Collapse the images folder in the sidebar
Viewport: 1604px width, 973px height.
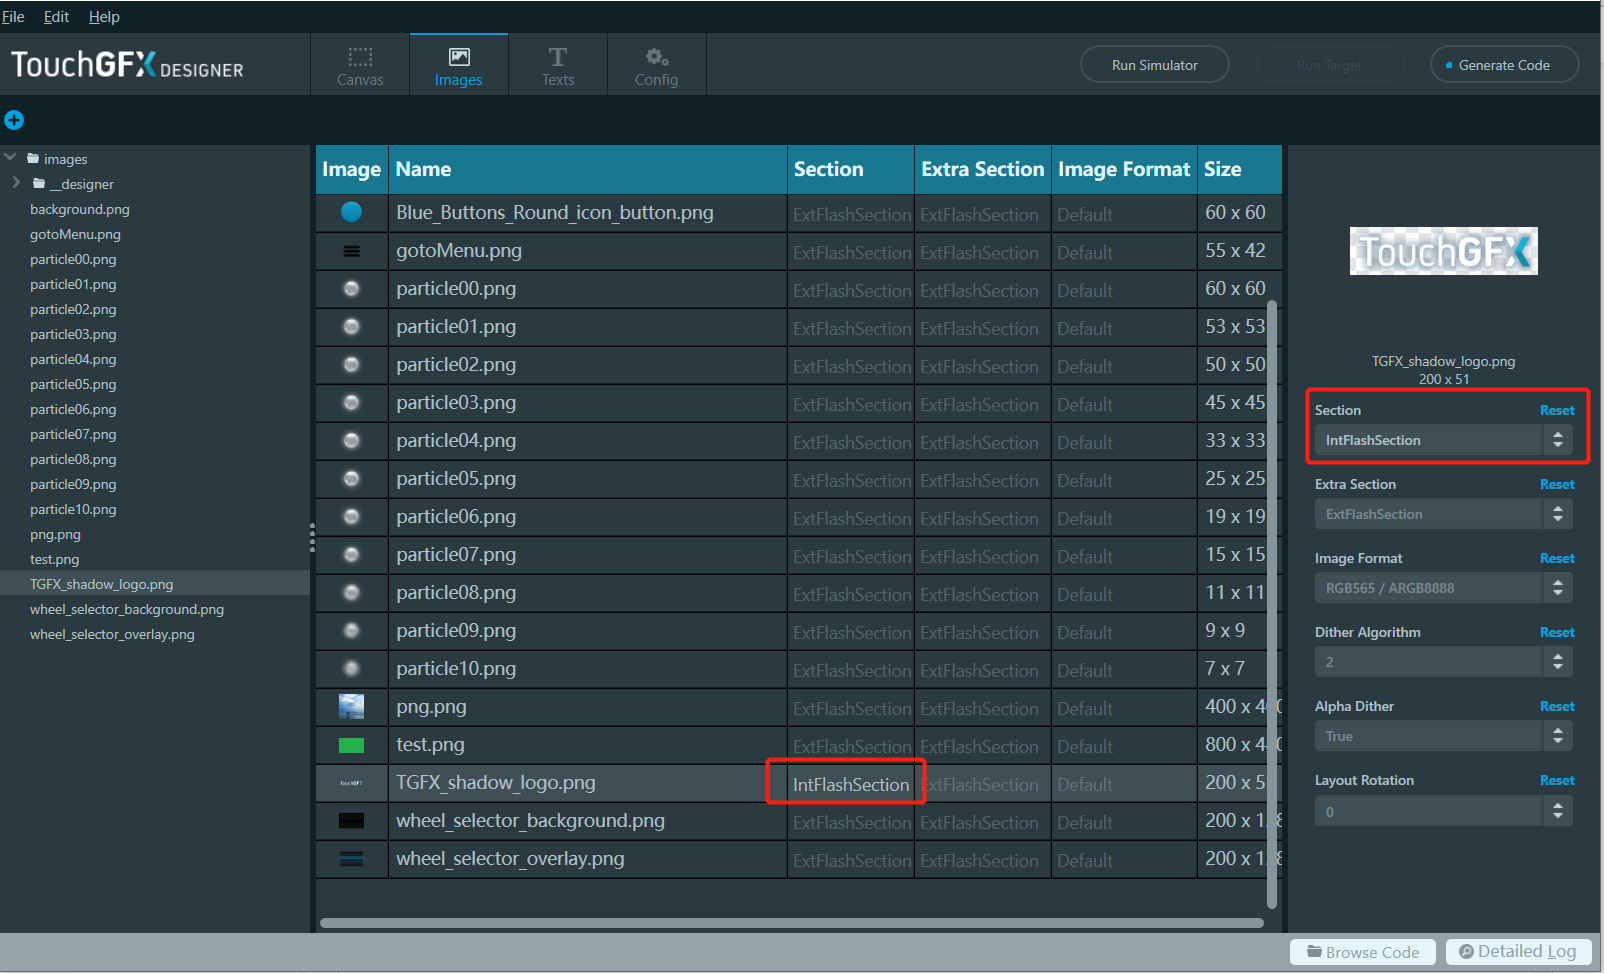coord(10,157)
